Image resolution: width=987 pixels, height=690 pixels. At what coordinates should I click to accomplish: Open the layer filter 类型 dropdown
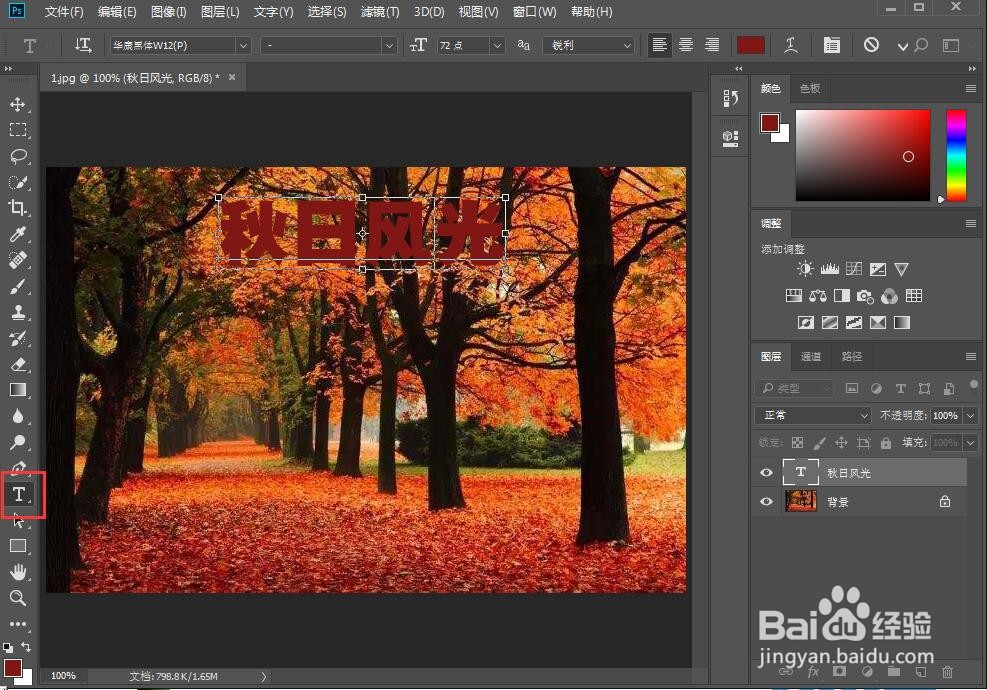(794, 388)
